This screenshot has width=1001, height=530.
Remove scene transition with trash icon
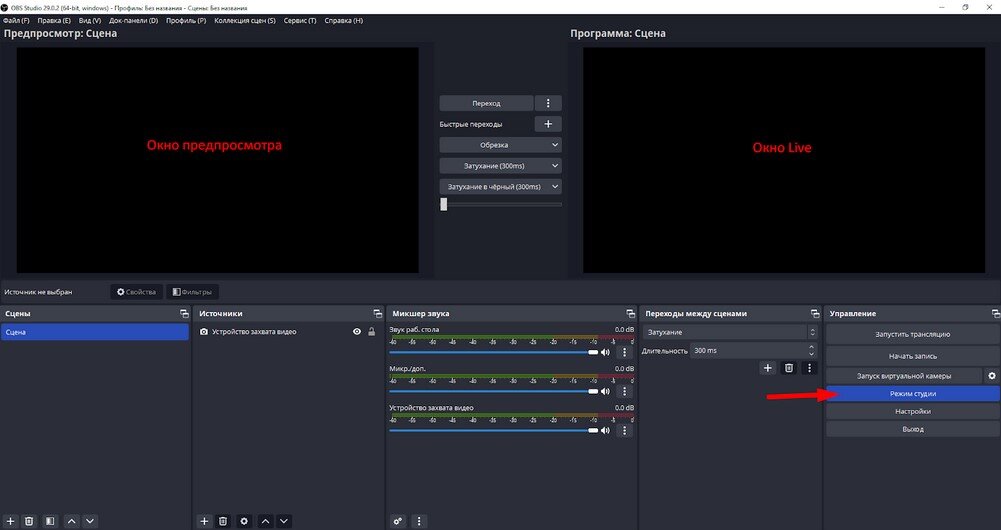click(x=789, y=368)
